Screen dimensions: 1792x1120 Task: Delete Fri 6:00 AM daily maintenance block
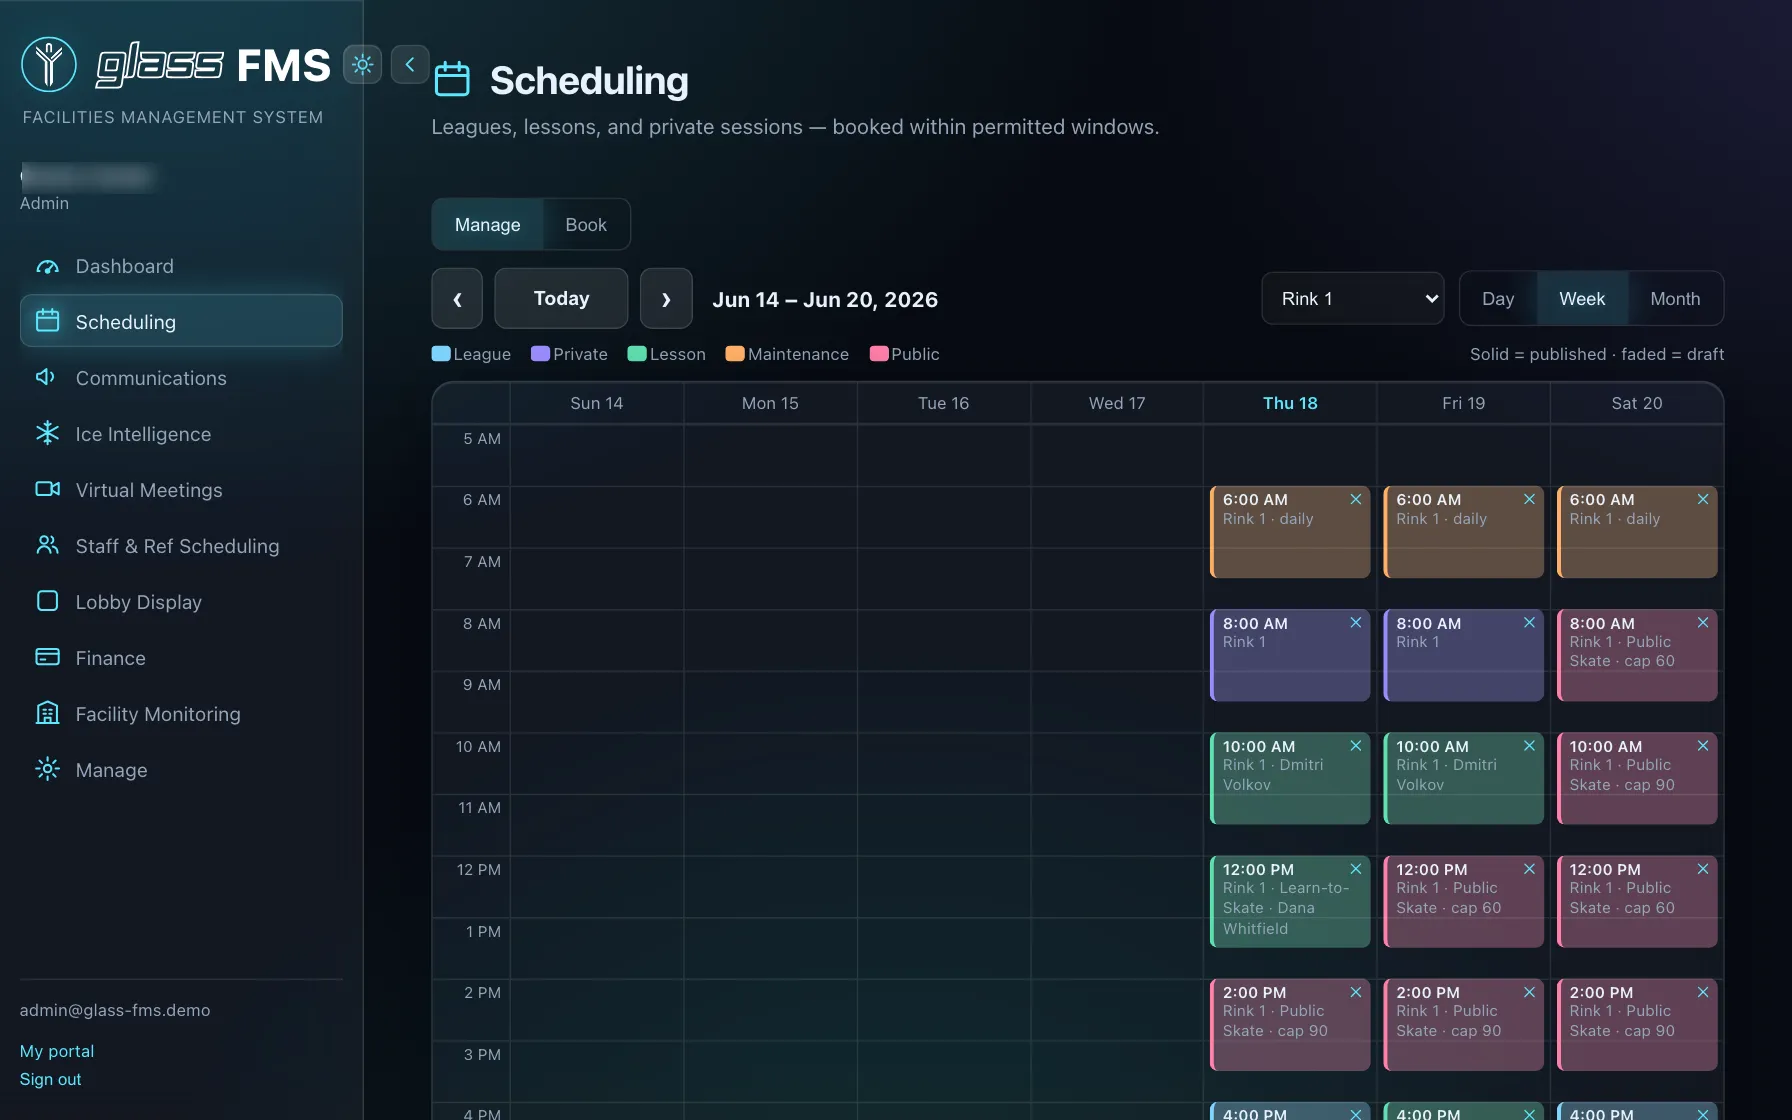(x=1529, y=499)
